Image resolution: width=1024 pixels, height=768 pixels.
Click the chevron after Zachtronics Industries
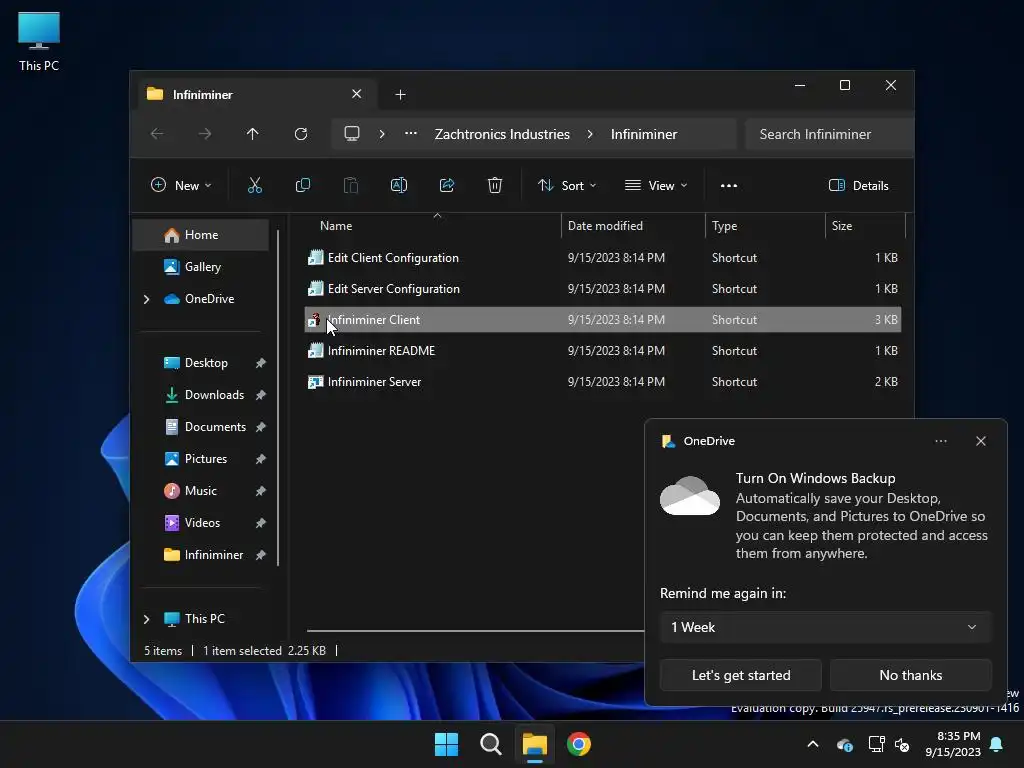coord(590,134)
